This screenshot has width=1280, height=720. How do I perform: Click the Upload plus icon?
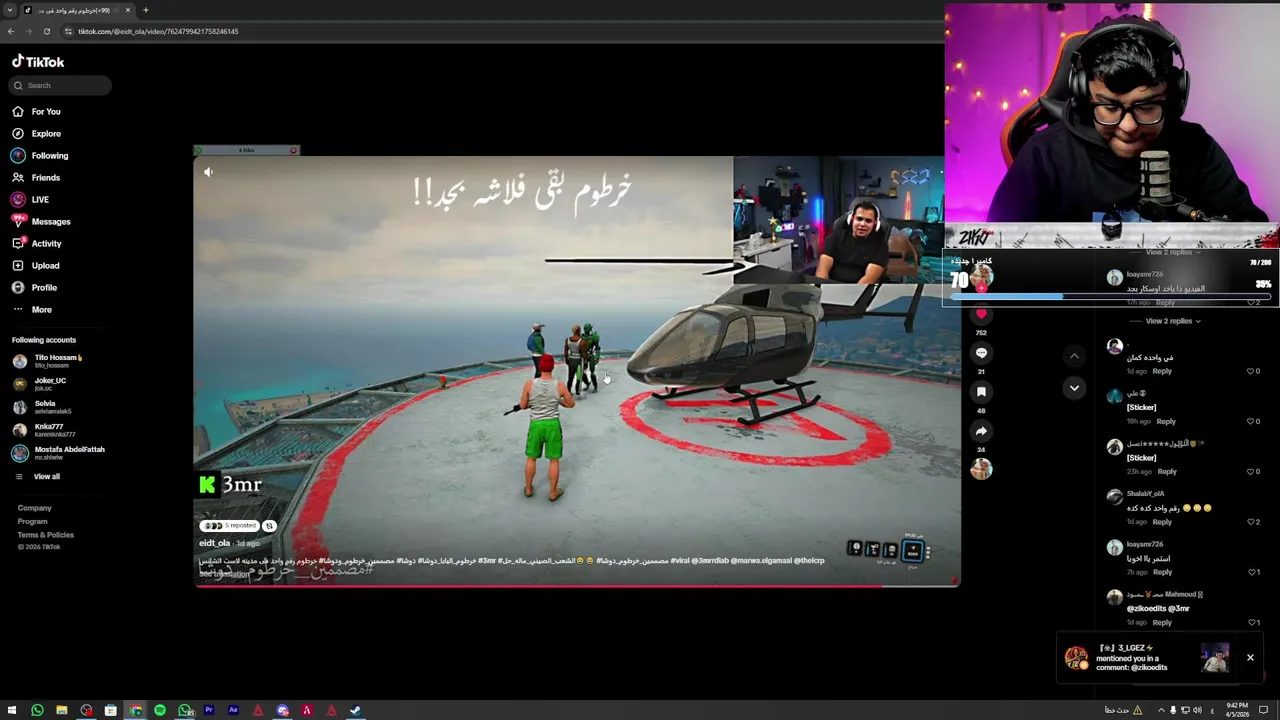(x=18, y=266)
